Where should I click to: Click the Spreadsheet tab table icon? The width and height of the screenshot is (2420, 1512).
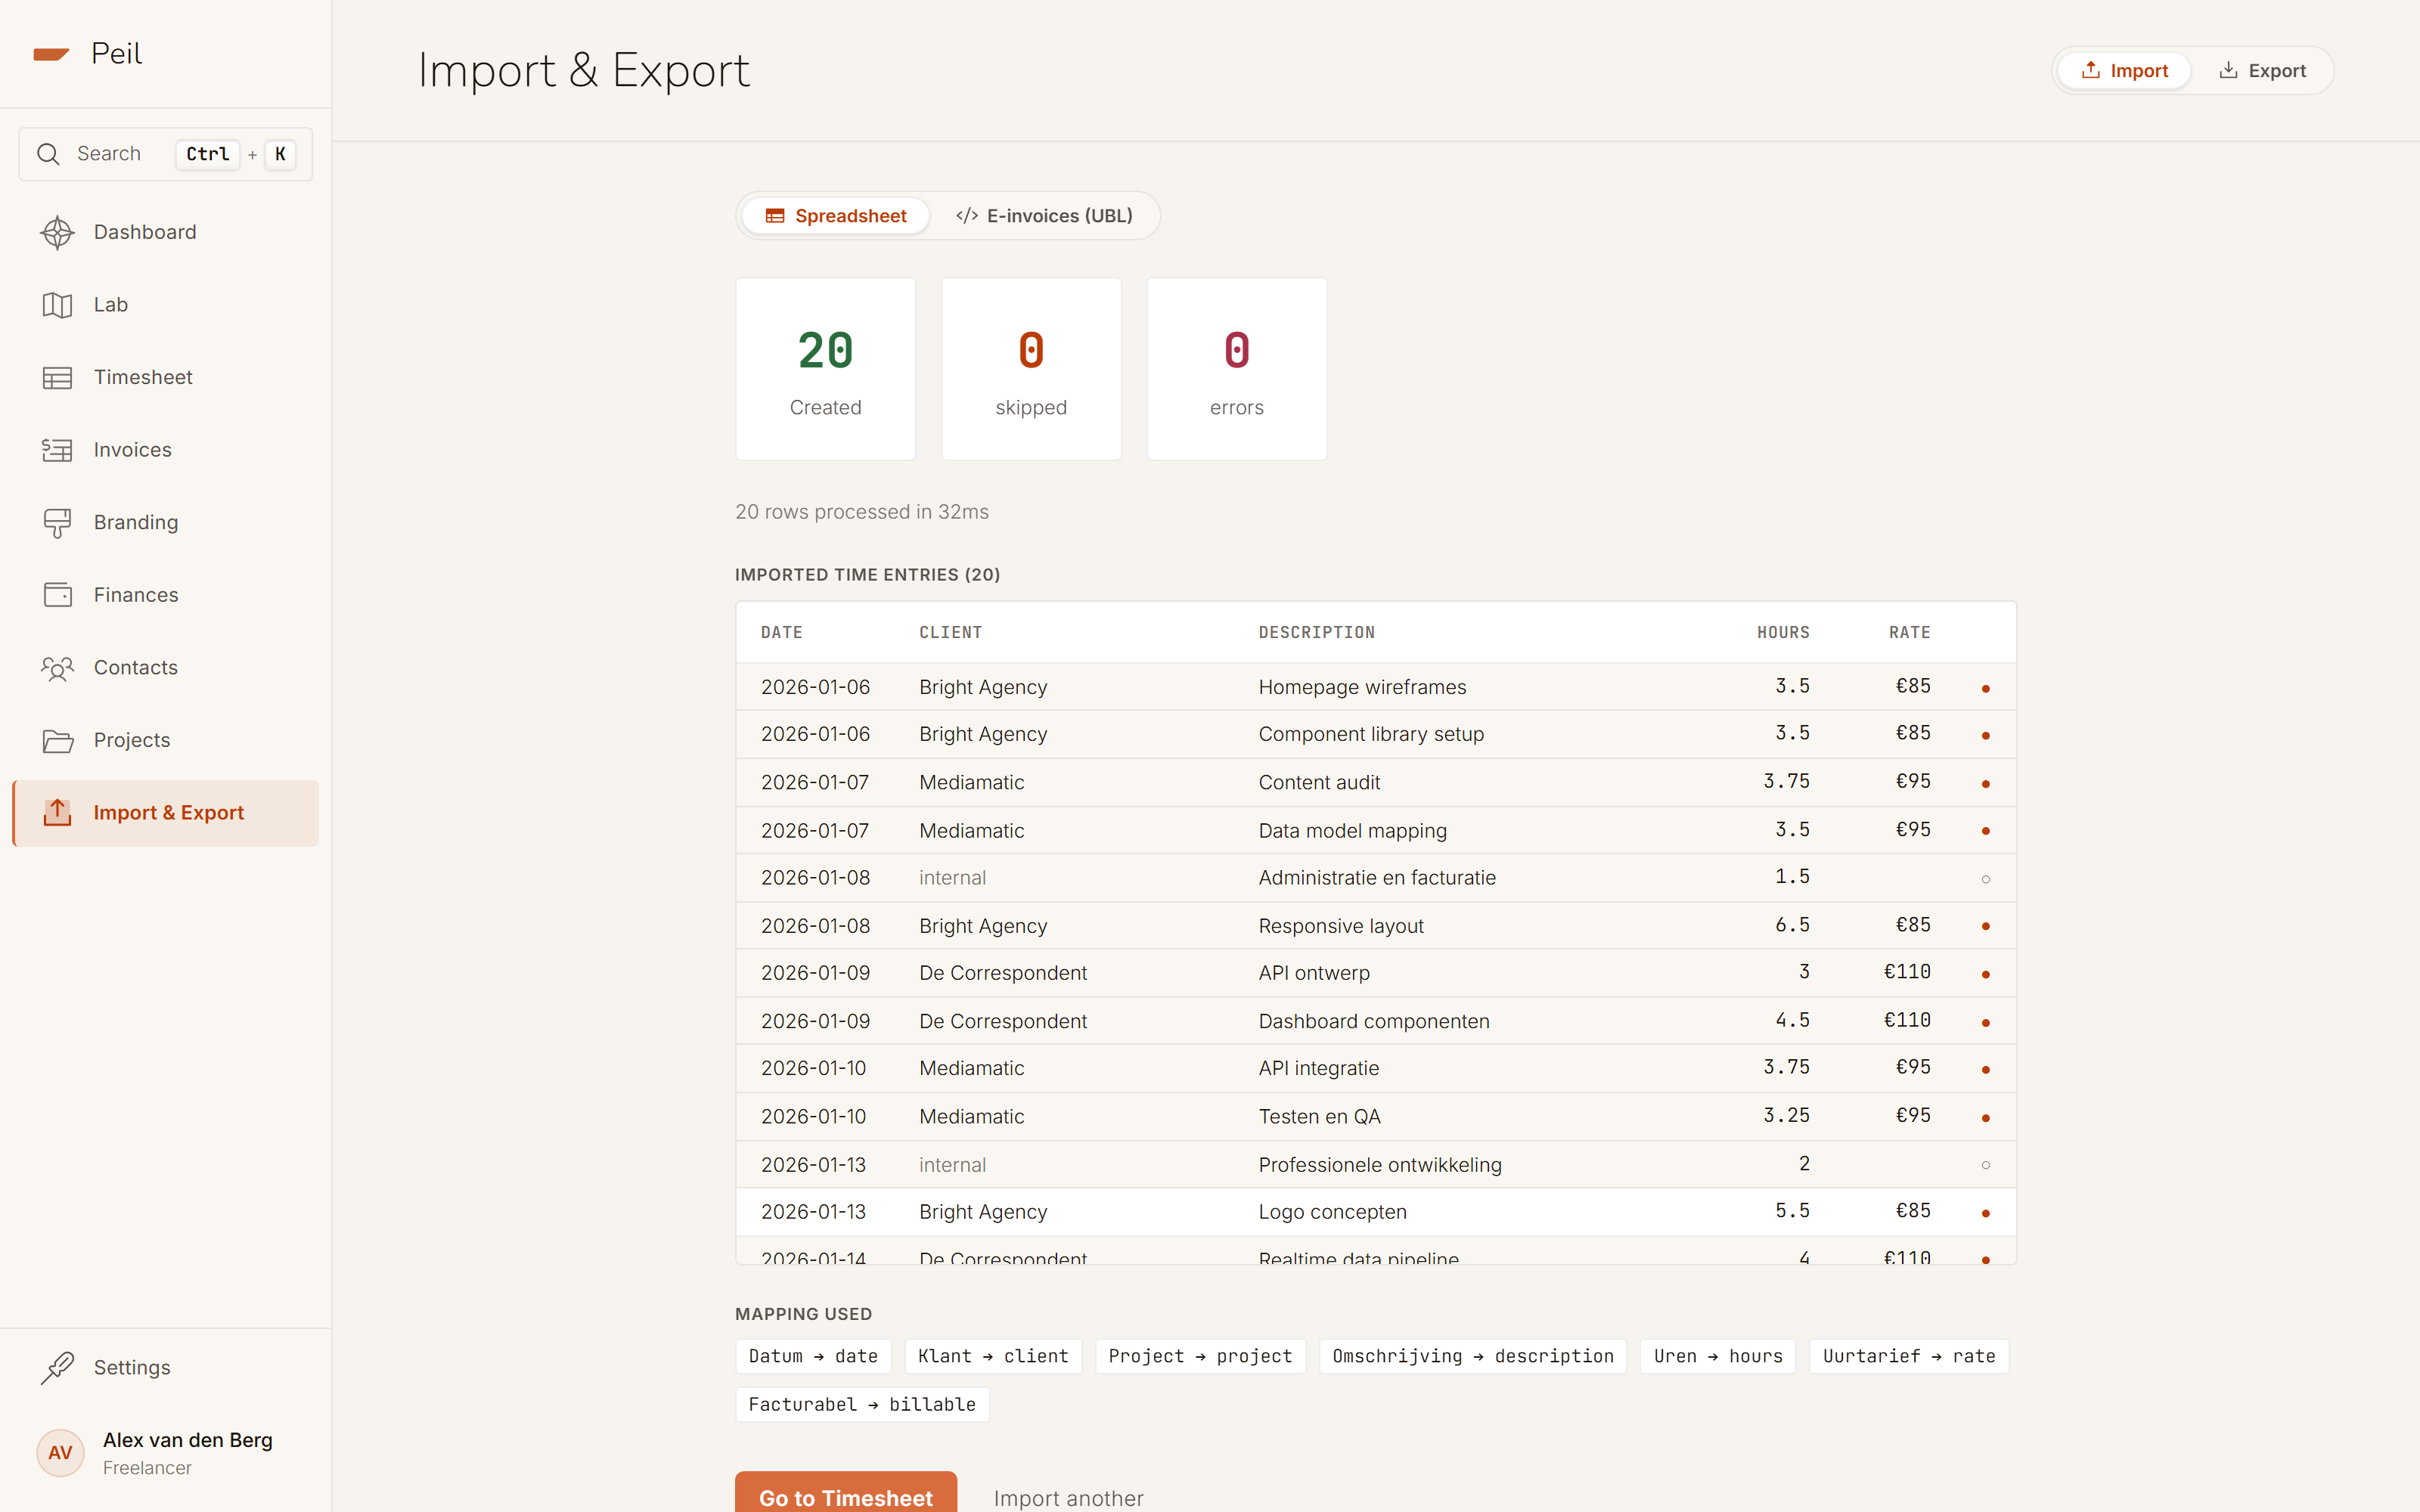(x=774, y=216)
